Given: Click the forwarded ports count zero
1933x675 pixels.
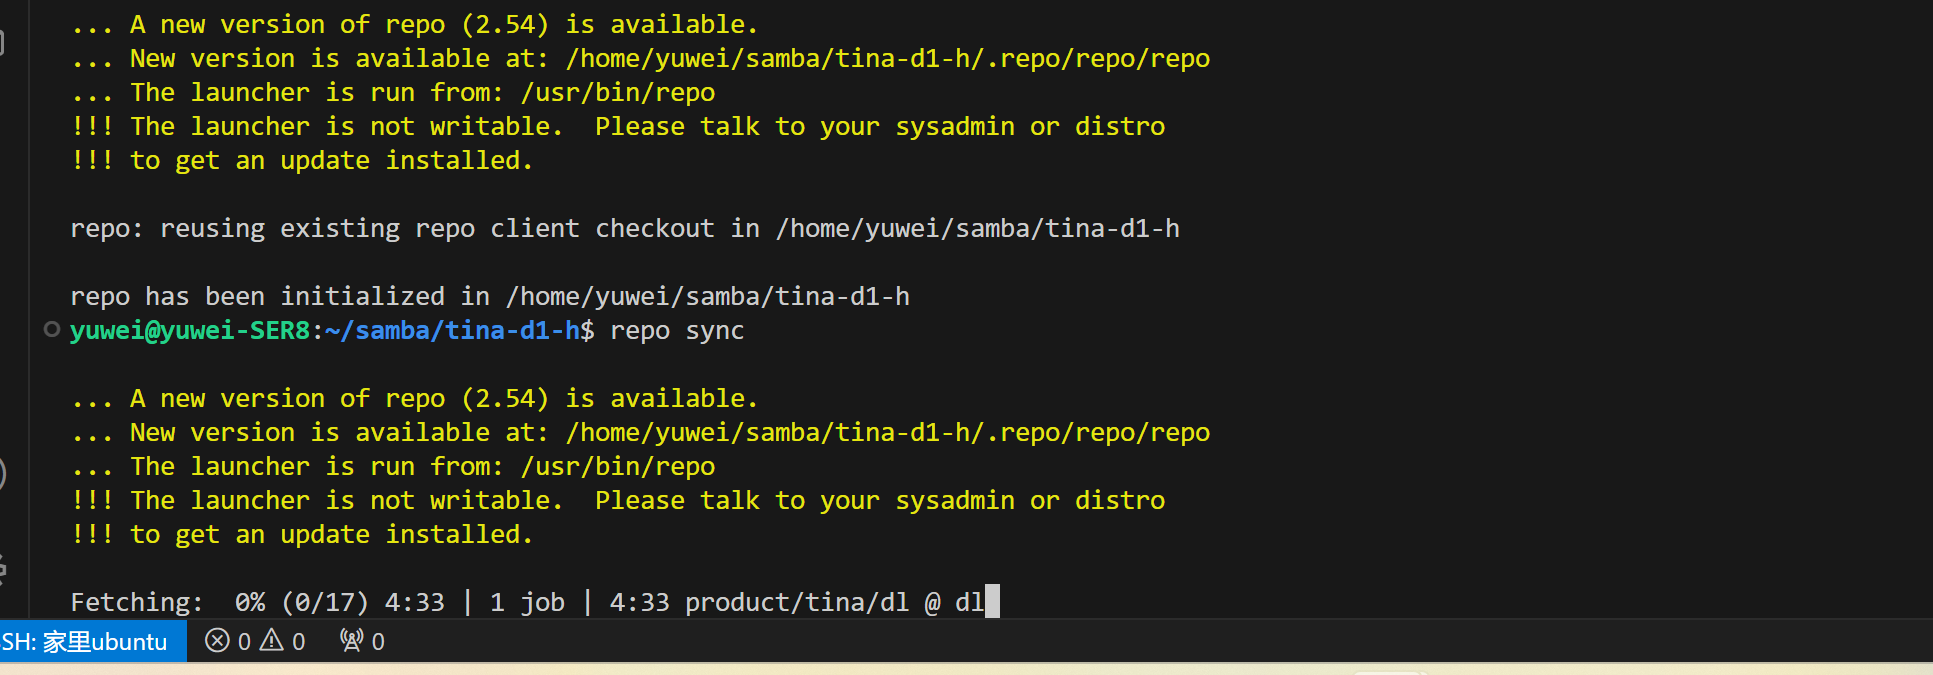Looking at the screenshot, I should 378,642.
